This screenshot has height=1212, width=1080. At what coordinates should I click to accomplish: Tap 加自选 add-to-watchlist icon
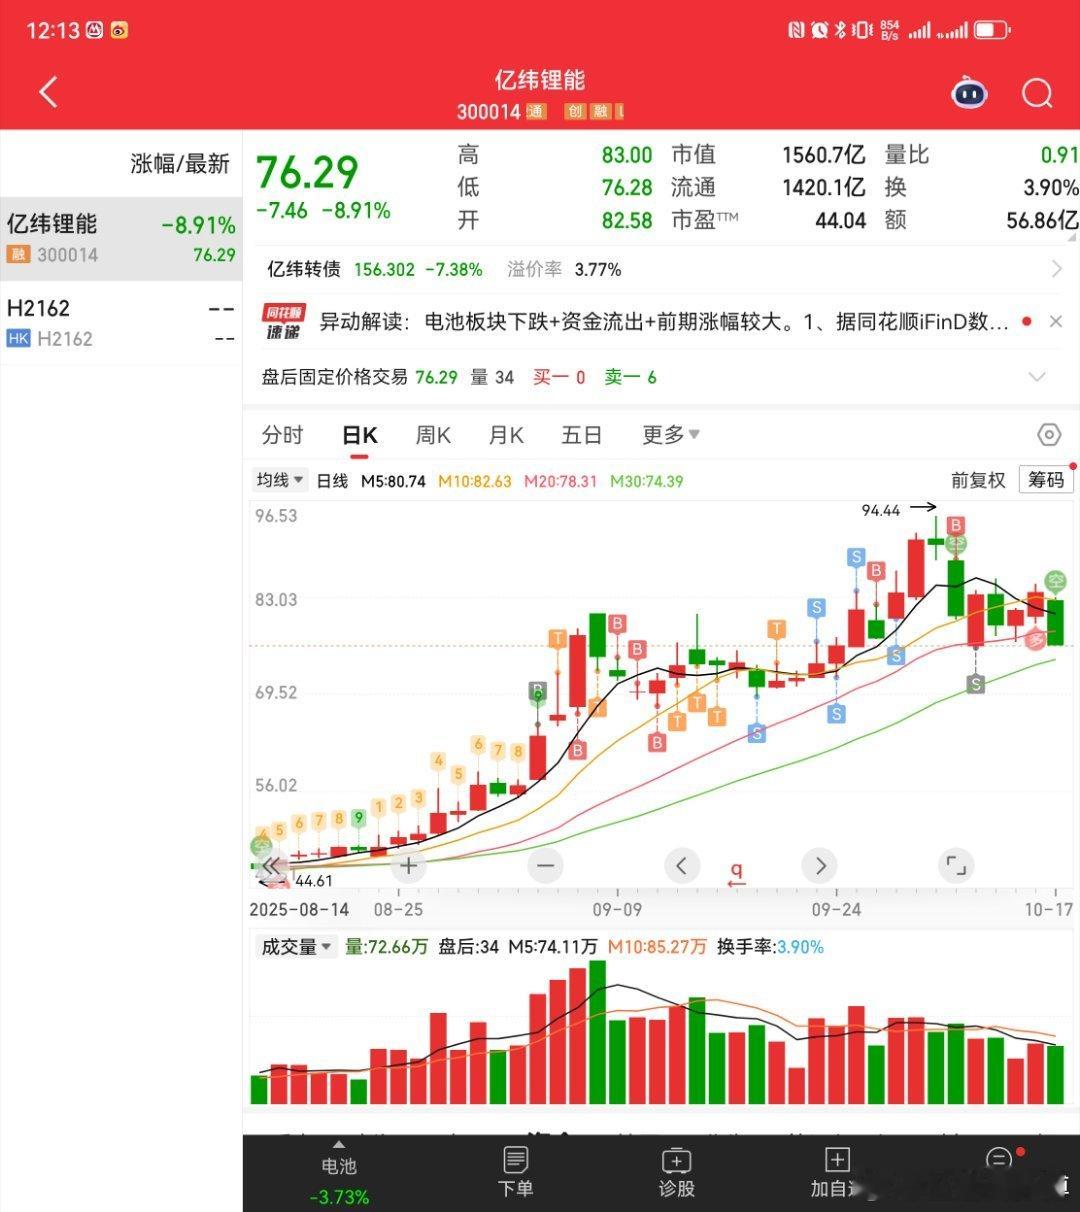pos(837,1172)
